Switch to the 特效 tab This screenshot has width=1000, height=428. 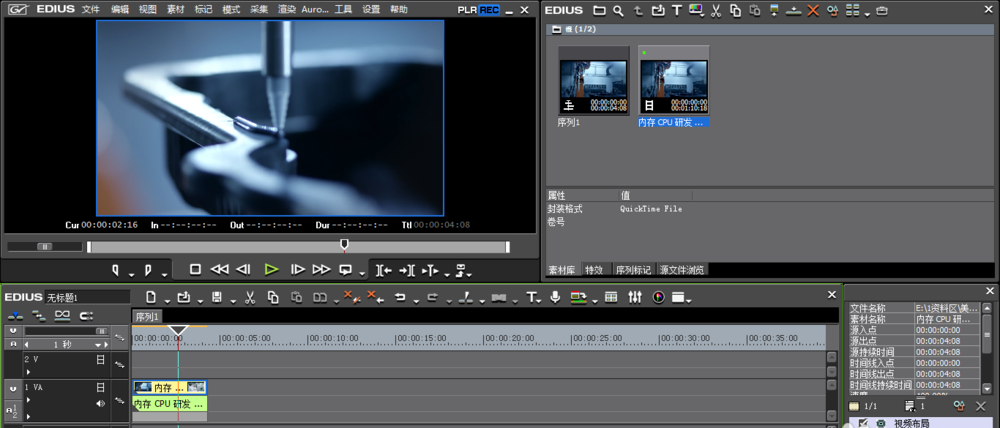594,270
